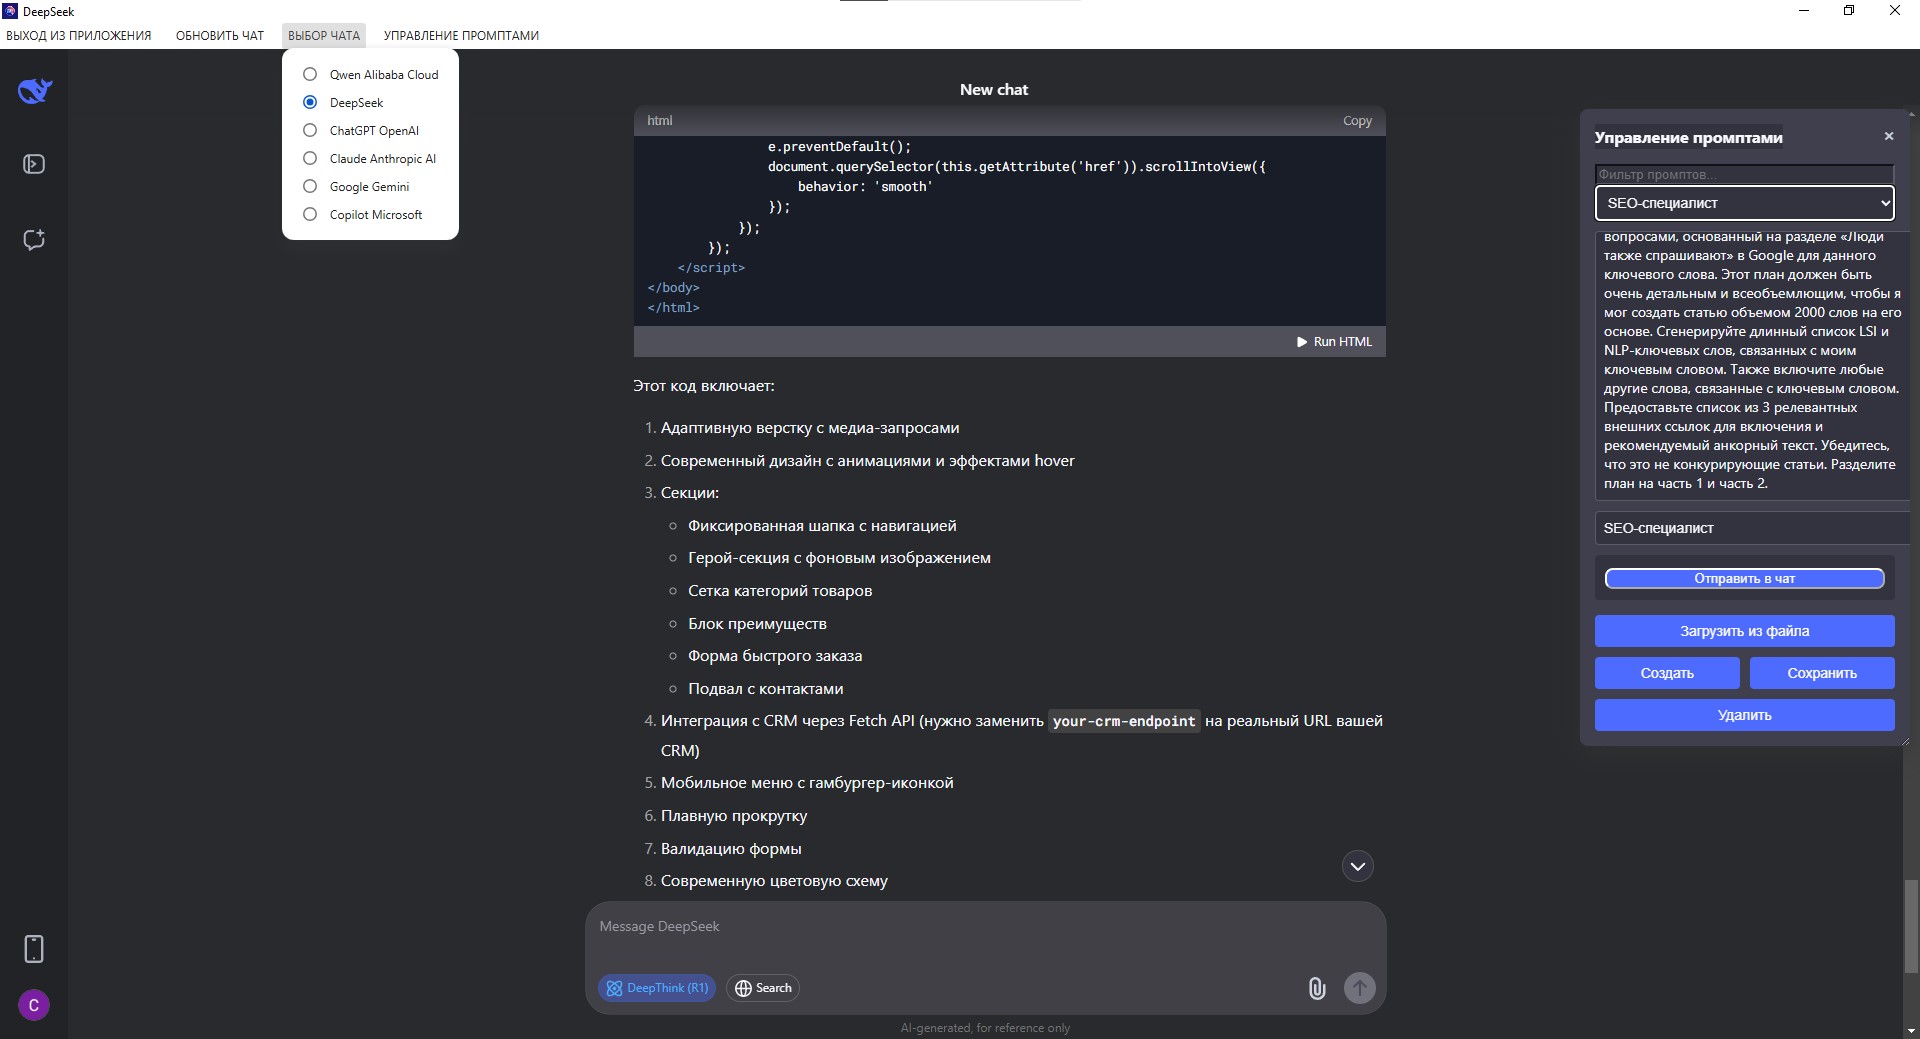Click 'Современную цветовую схему' list item
1920x1039 pixels.
point(774,881)
